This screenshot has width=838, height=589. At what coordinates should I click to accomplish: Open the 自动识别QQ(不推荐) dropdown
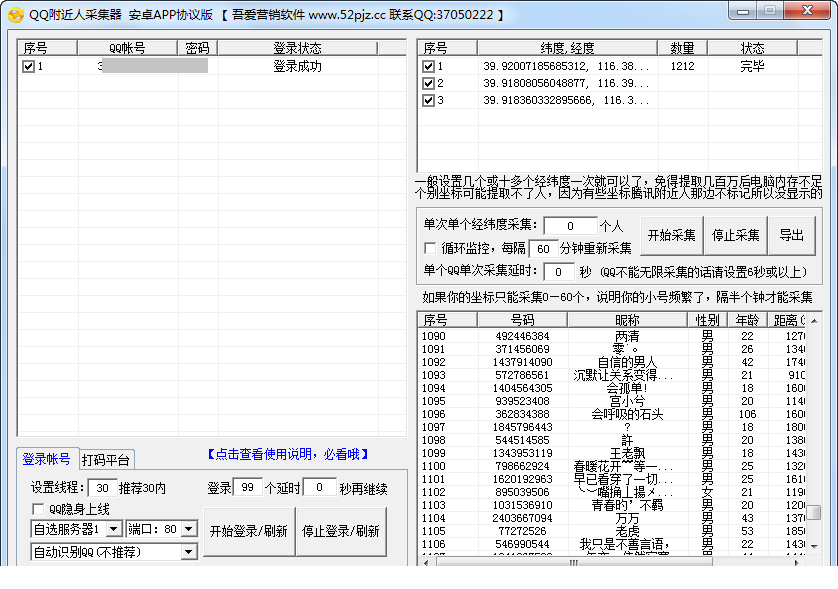click(189, 552)
